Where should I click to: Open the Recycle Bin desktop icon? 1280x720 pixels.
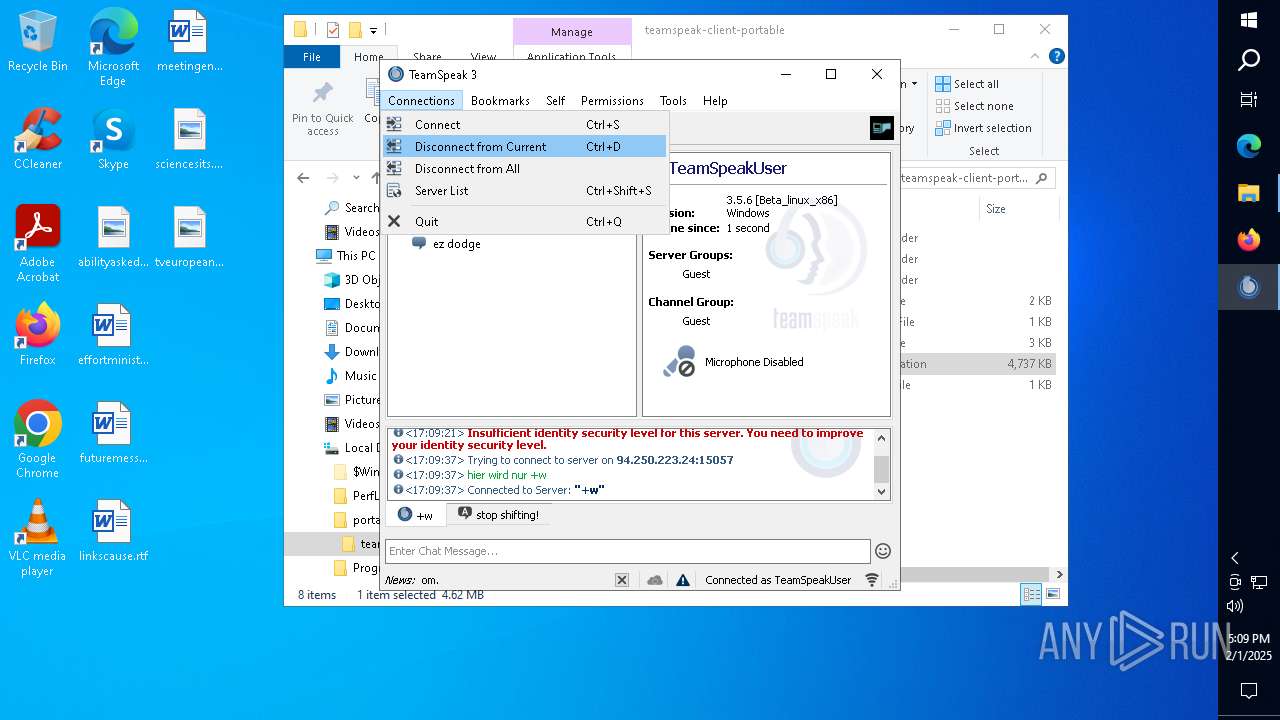pos(38,41)
